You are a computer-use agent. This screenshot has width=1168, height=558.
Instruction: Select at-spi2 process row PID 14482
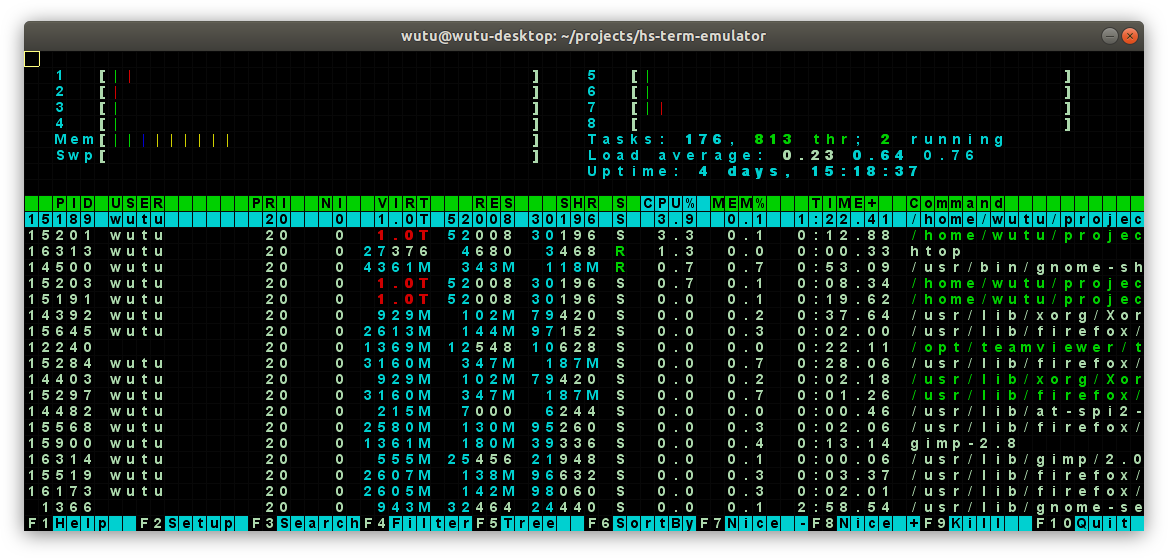click(585, 411)
